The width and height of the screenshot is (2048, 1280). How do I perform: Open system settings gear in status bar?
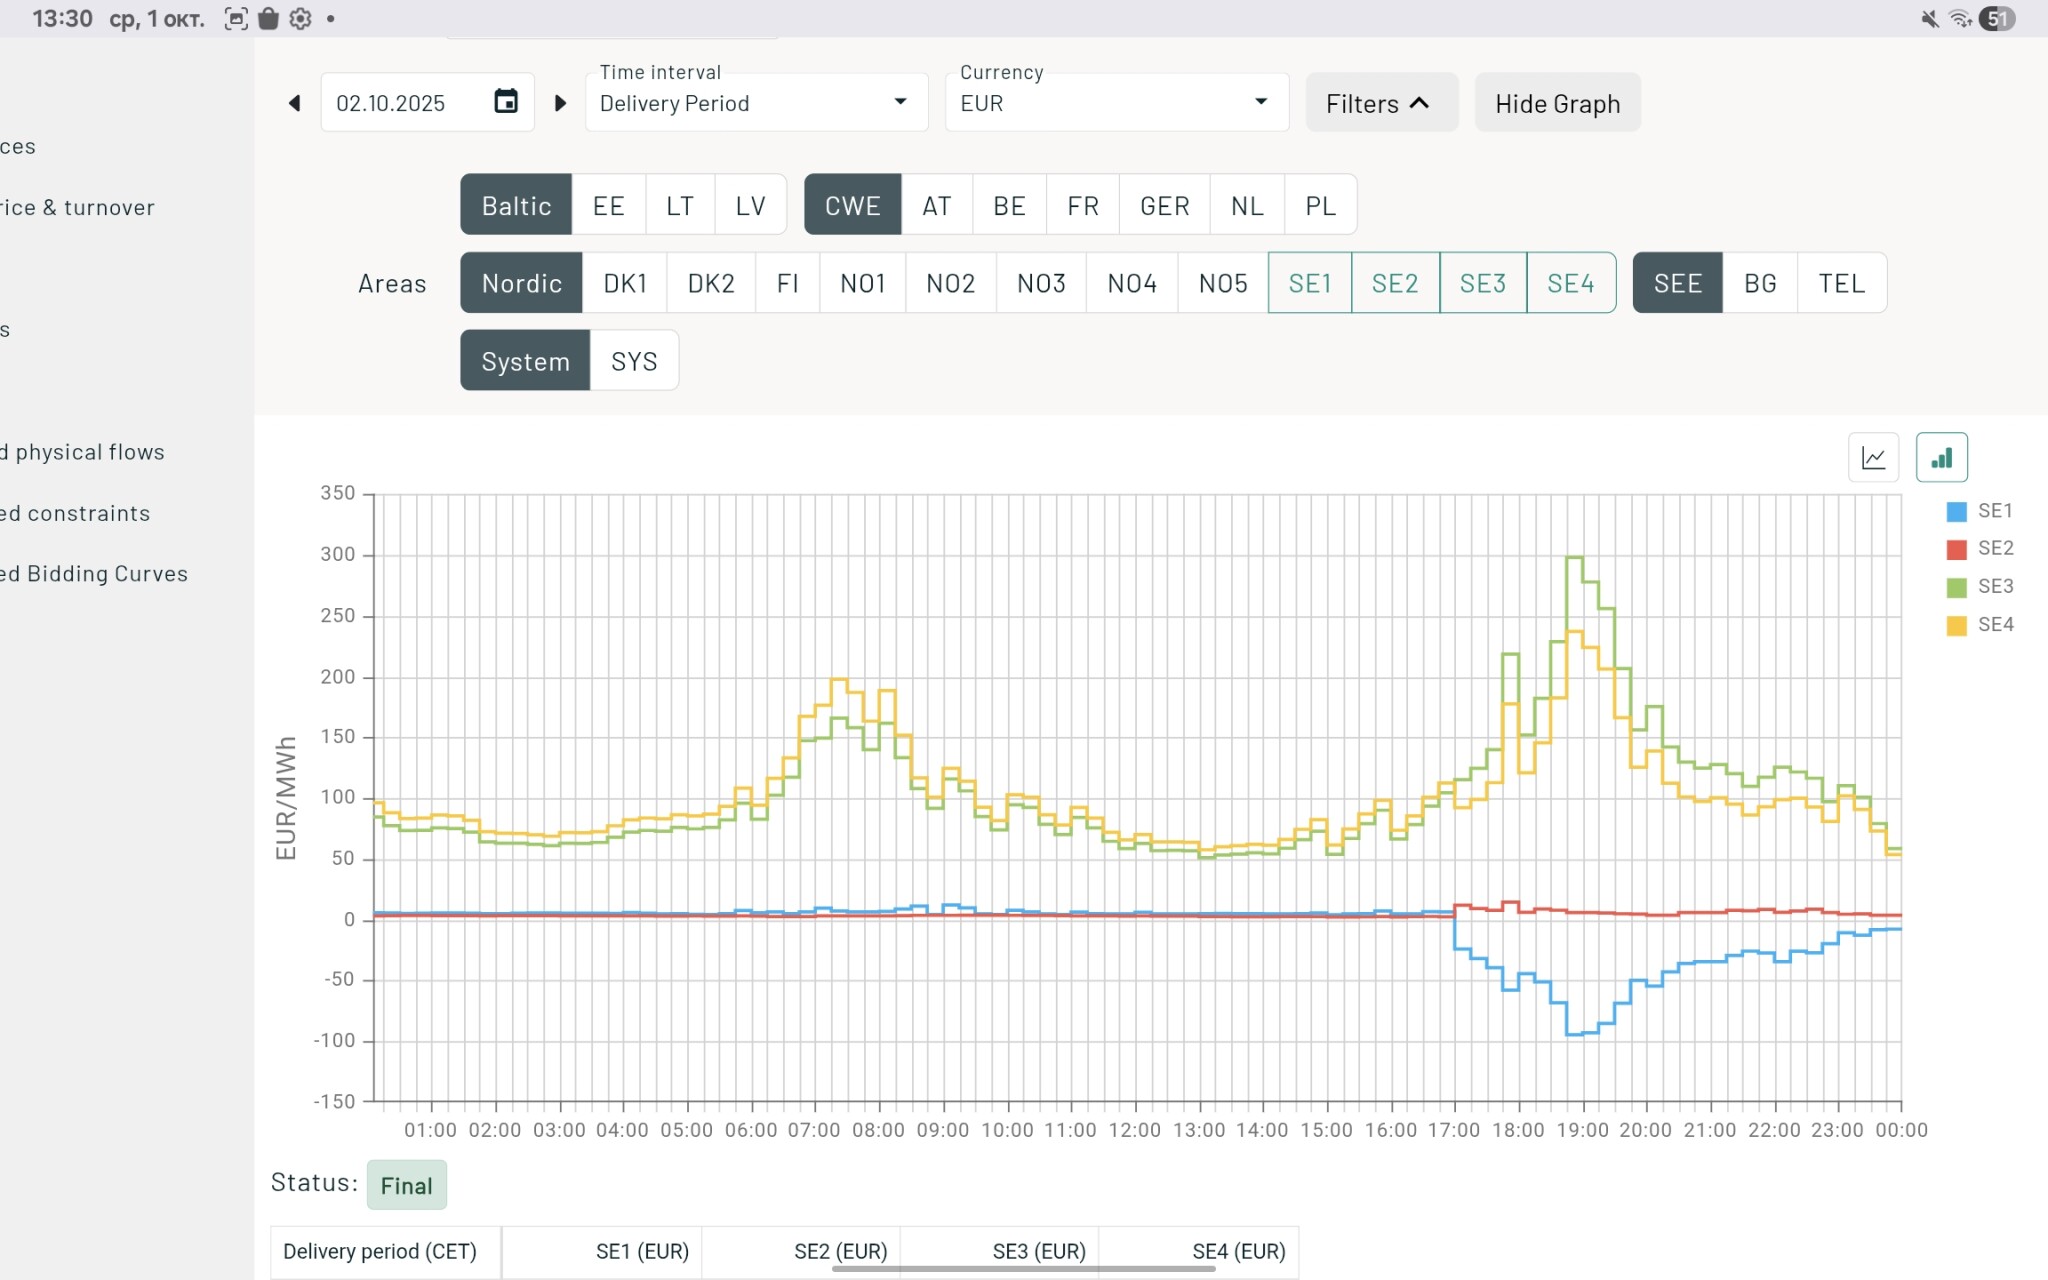pyautogui.click(x=300, y=18)
